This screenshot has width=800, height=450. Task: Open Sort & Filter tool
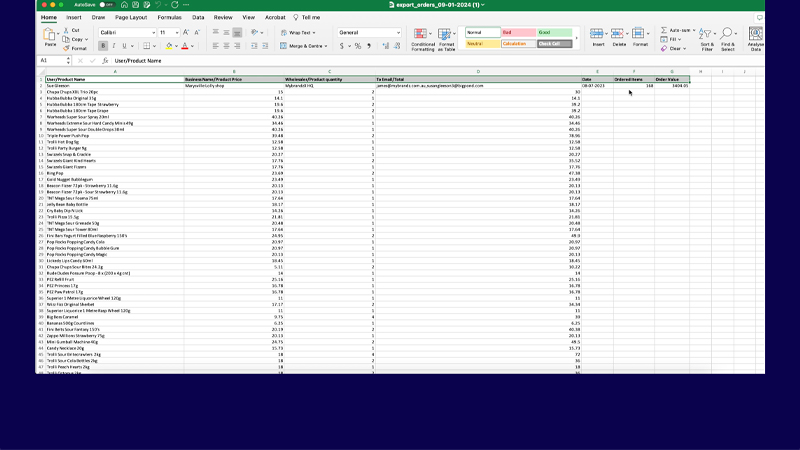point(707,38)
